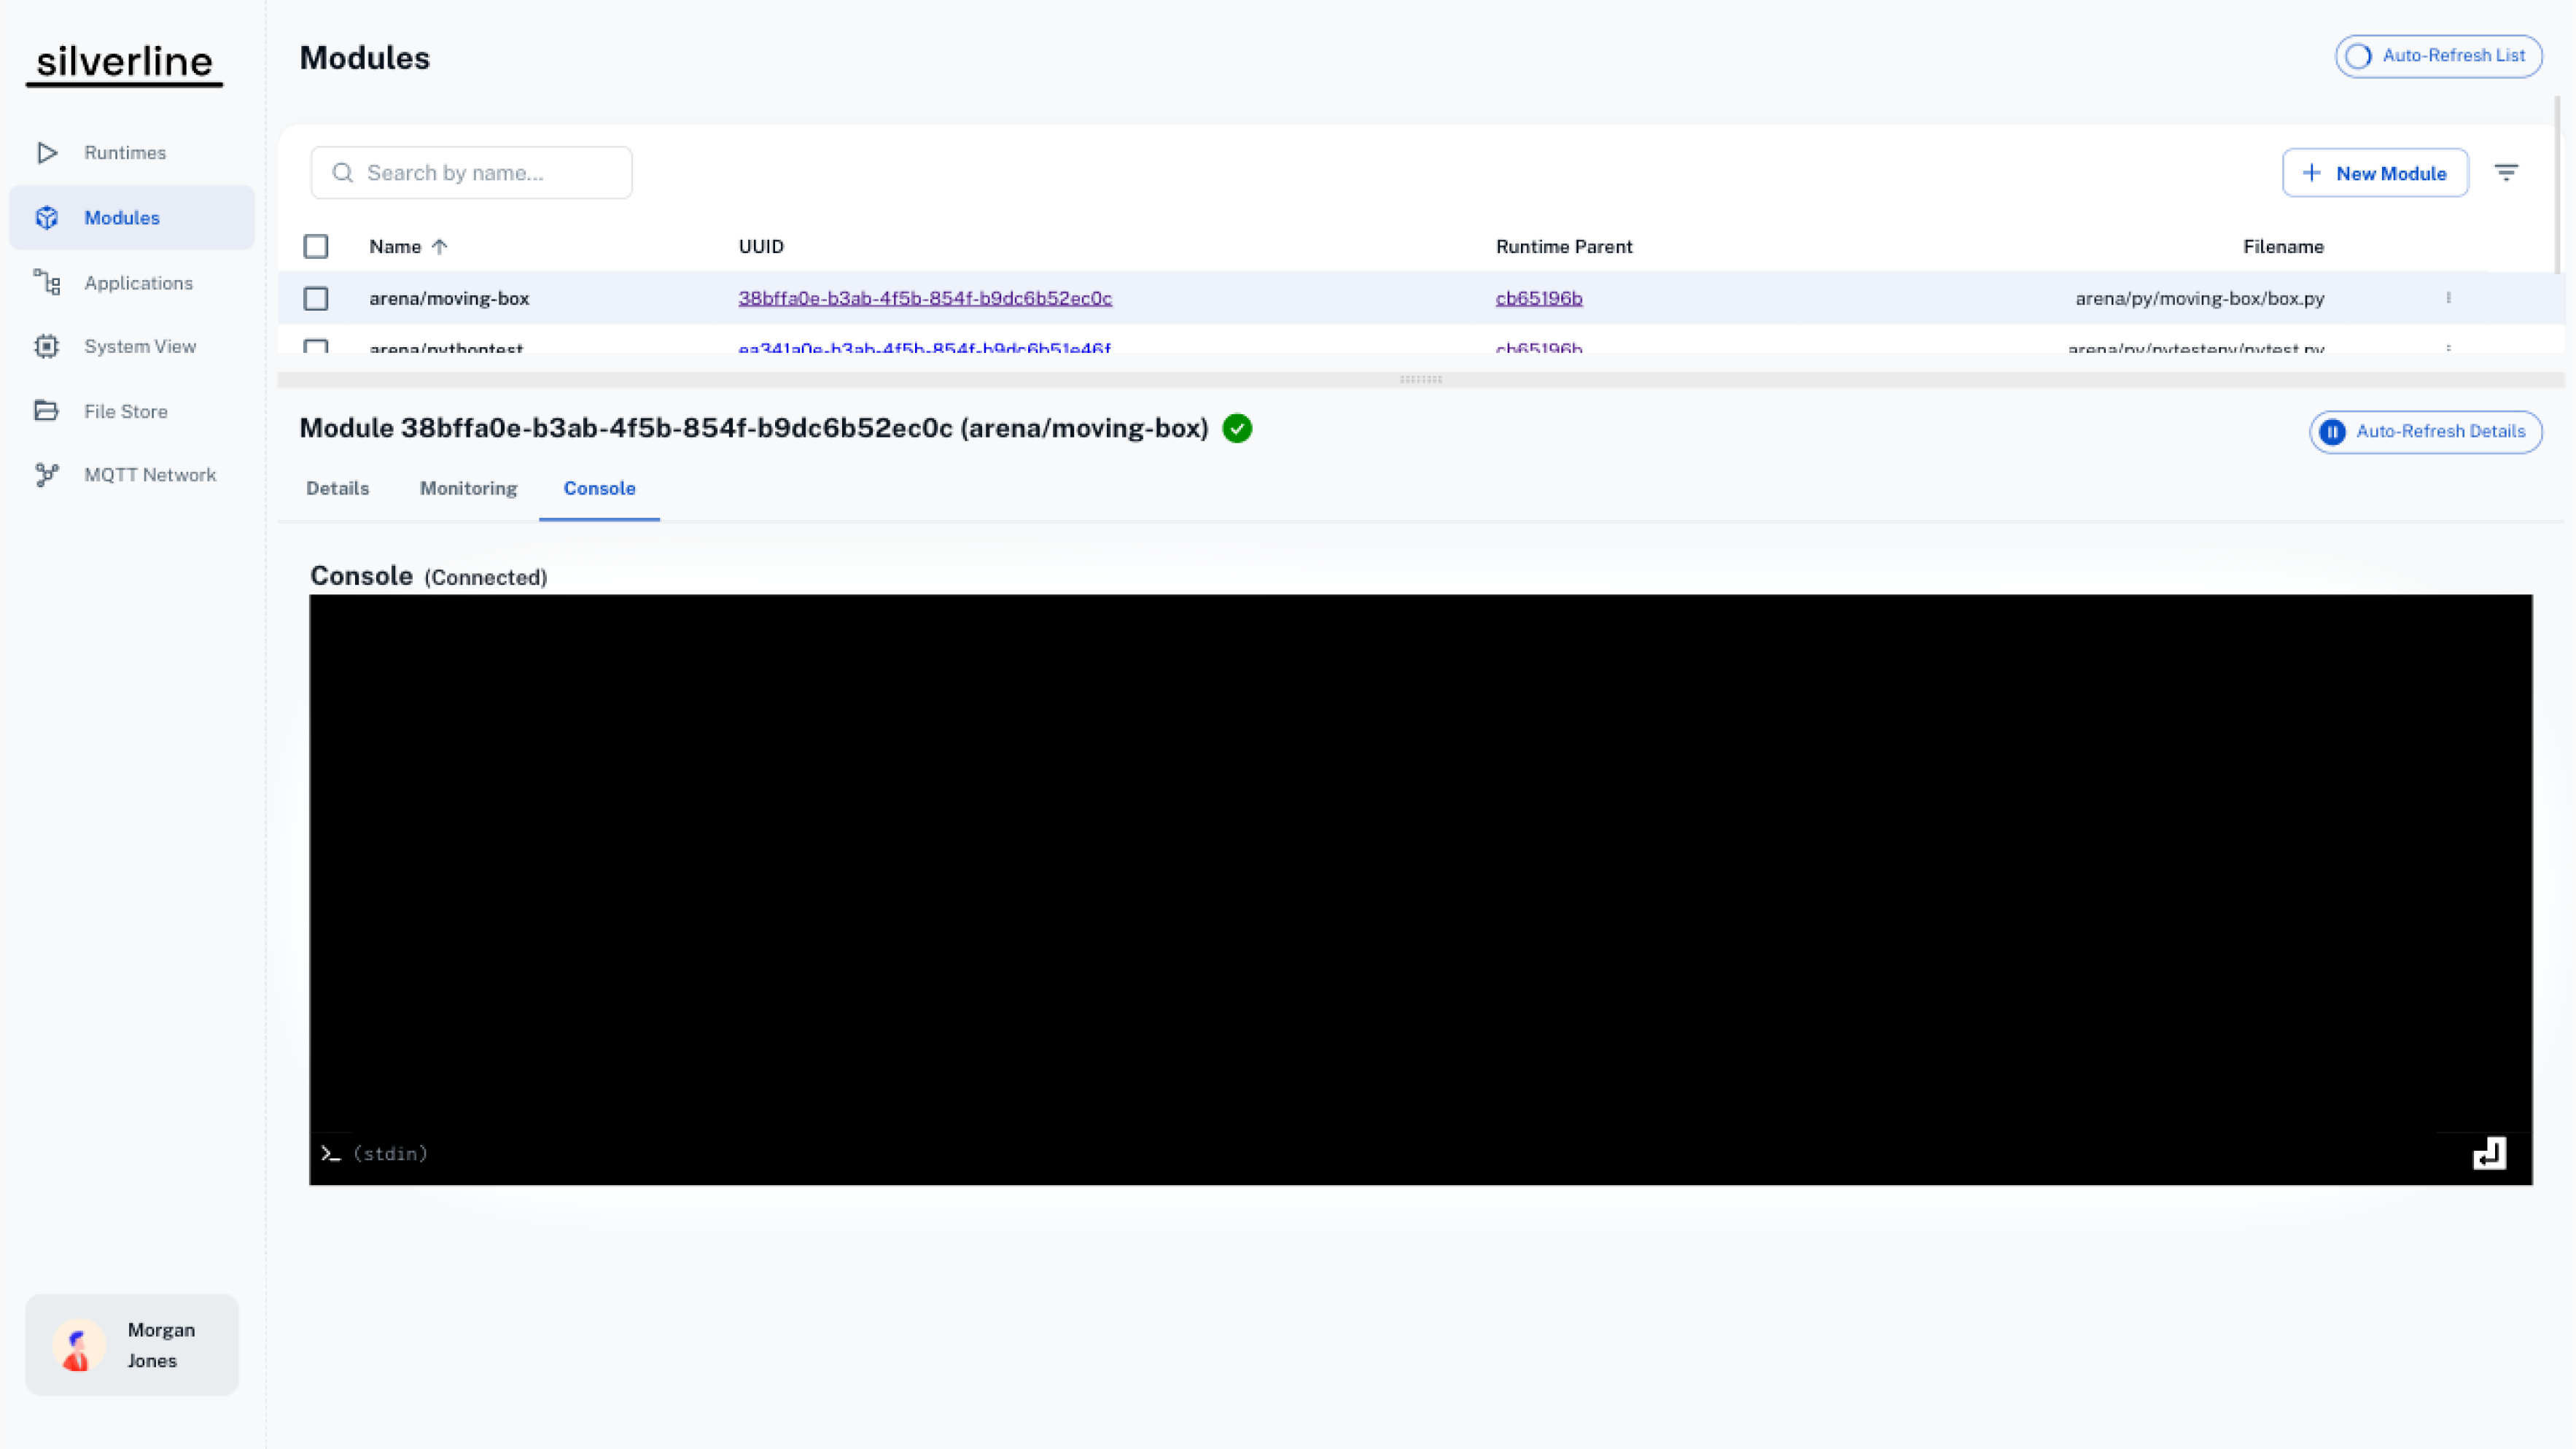Click the Console (Connected) status text
Image resolution: width=2576 pixels, height=1449 pixels.
pyautogui.click(x=486, y=577)
